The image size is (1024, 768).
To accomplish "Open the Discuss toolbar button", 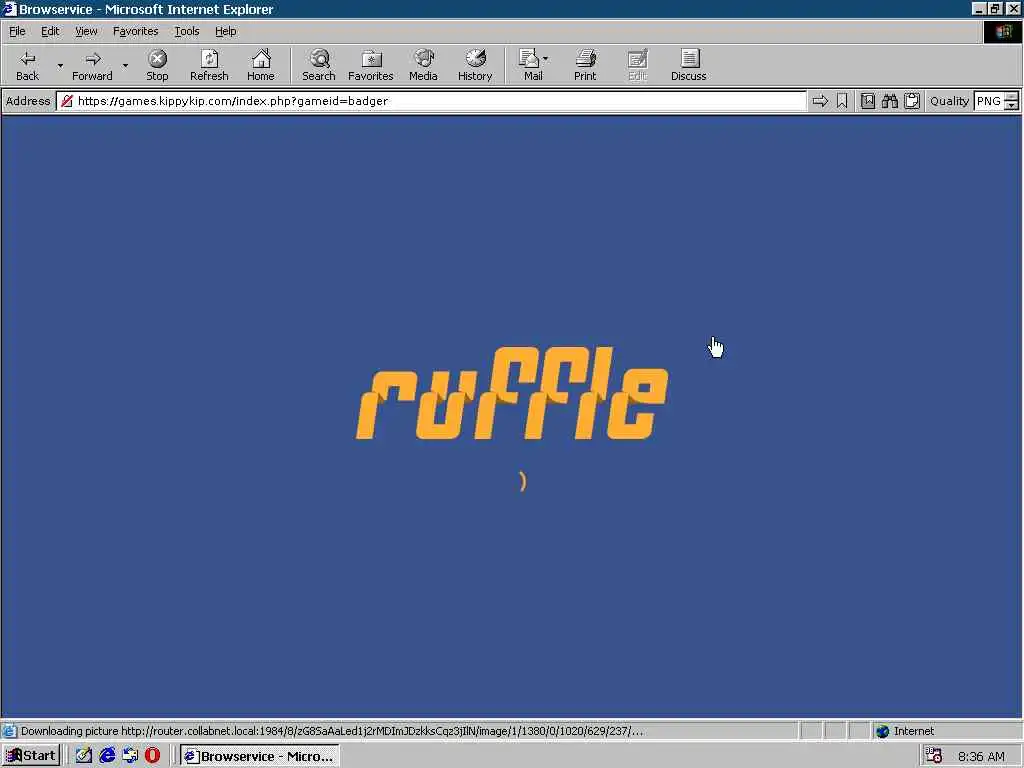I will [x=688, y=65].
